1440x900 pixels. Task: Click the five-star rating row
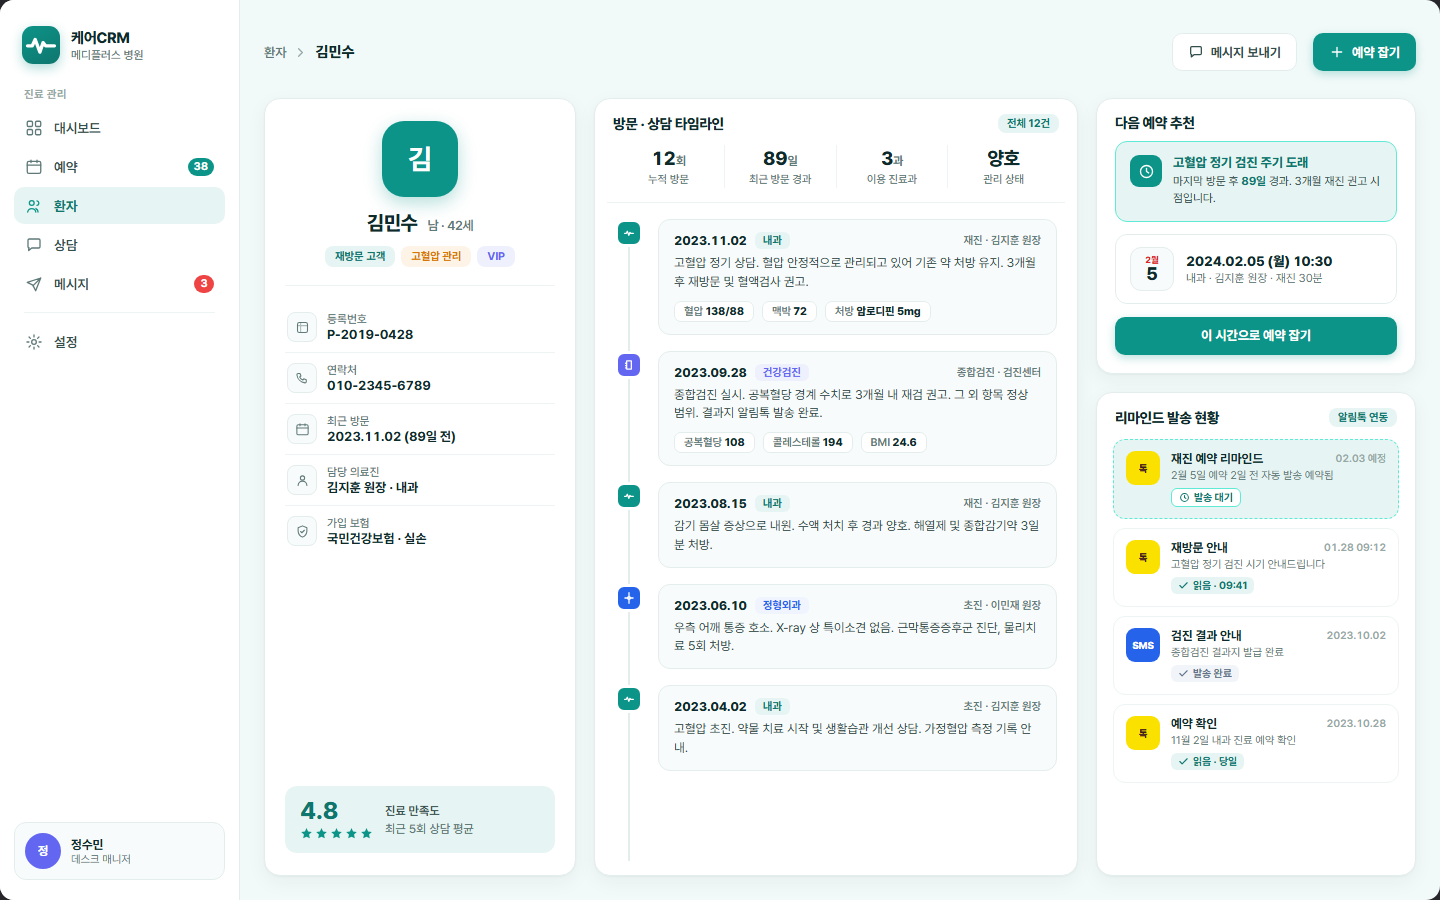tap(336, 833)
